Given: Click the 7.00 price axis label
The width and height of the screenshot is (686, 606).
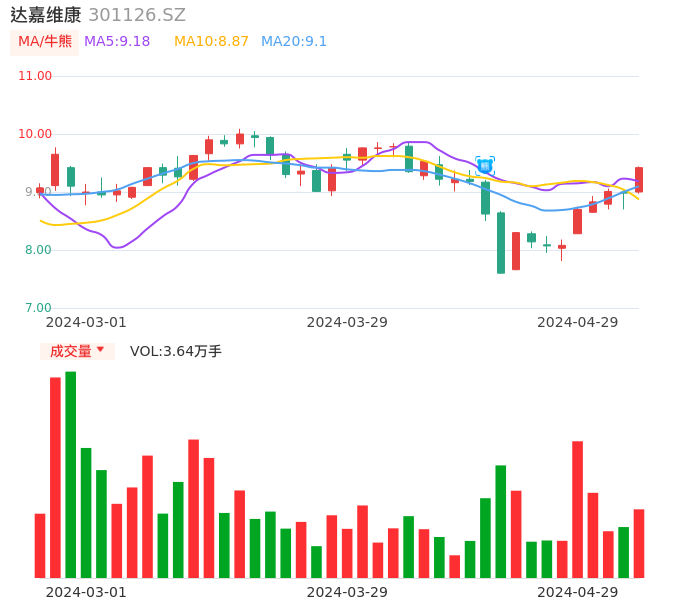Looking at the screenshot, I should 39,308.
